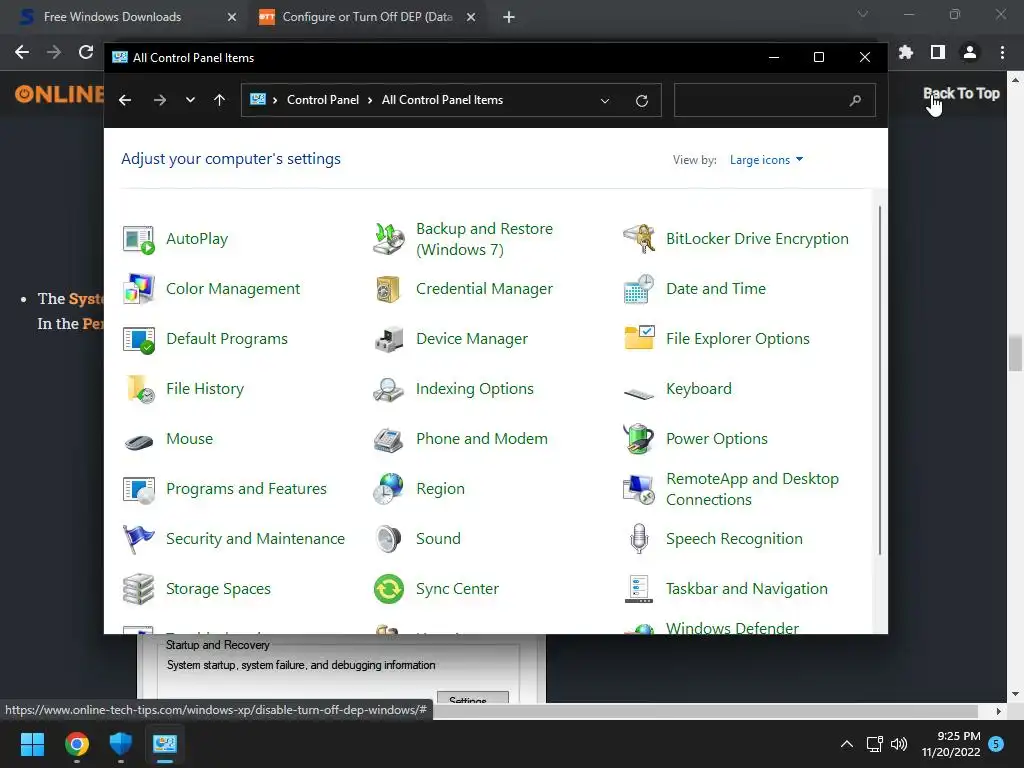Open the AutoPlay icon

pos(138,240)
